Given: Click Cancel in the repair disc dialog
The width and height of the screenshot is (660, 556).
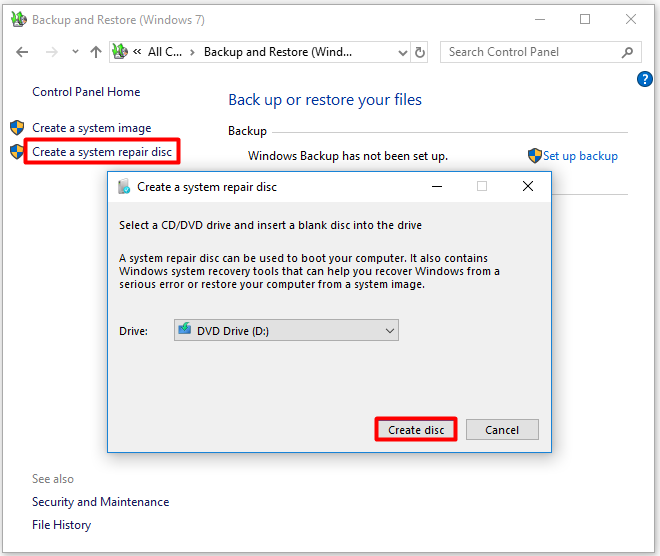Looking at the screenshot, I should coord(502,430).
